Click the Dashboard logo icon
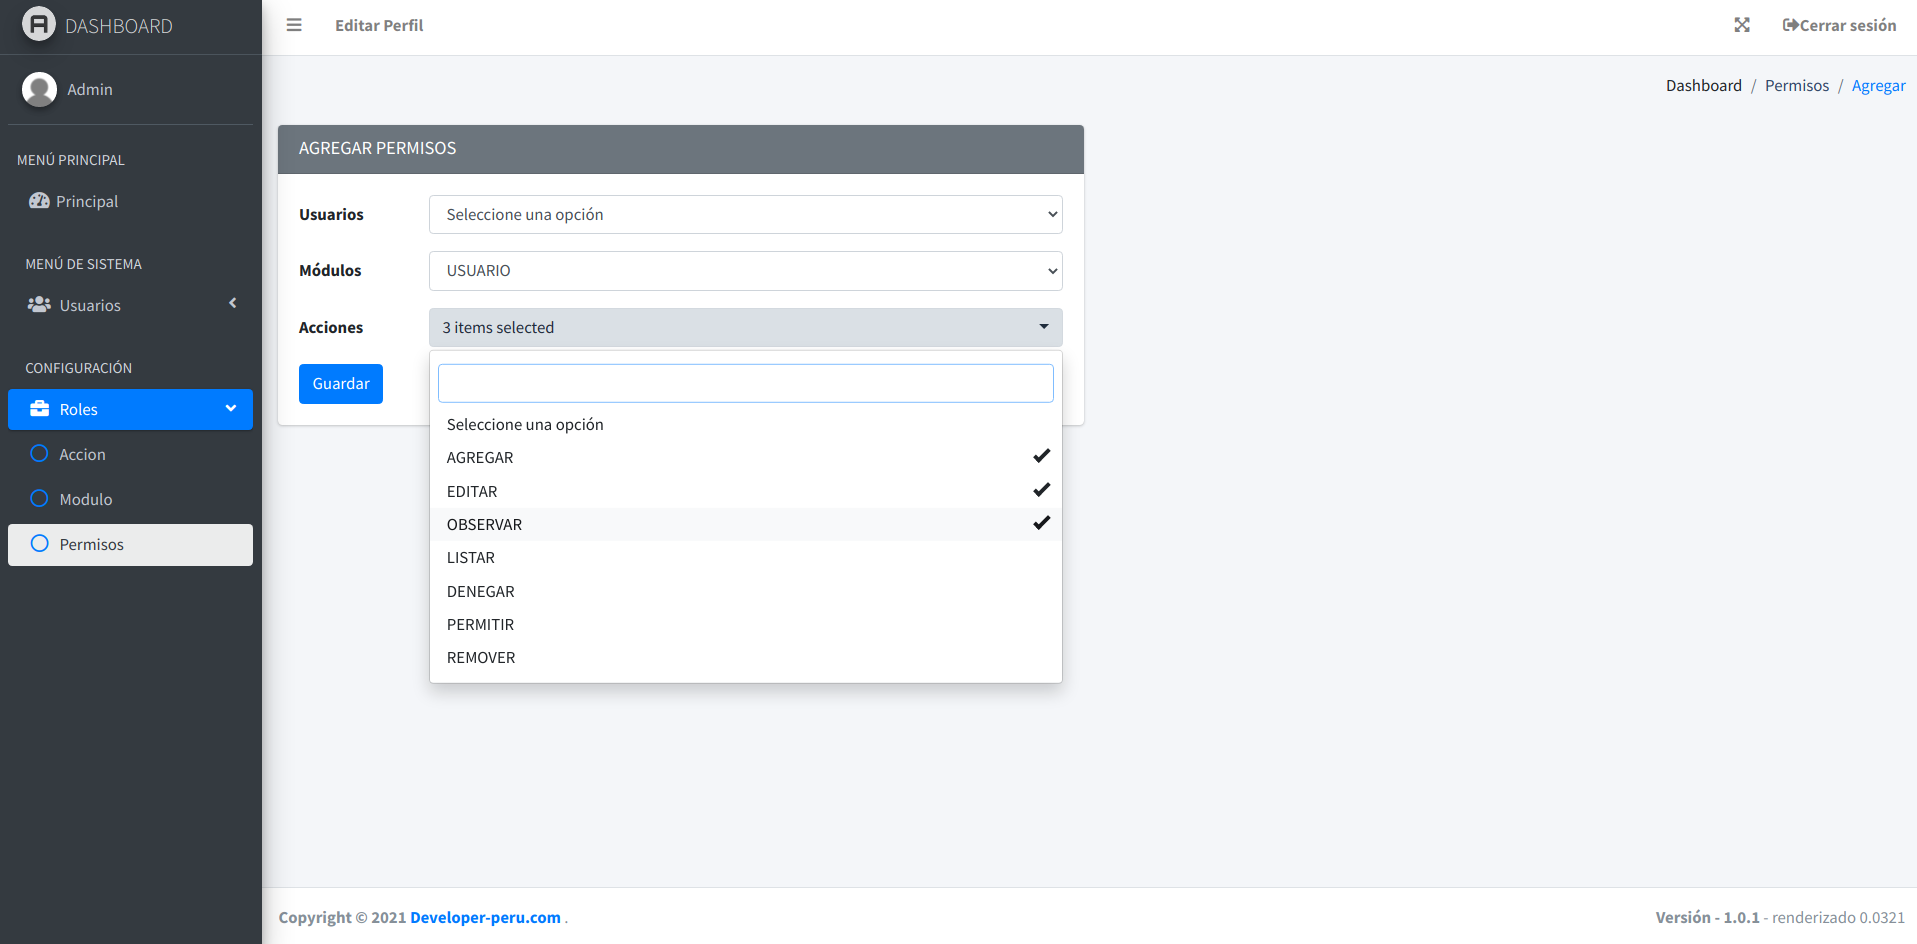Image resolution: width=1917 pixels, height=944 pixels. pyautogui.click(x=39, y=25)
